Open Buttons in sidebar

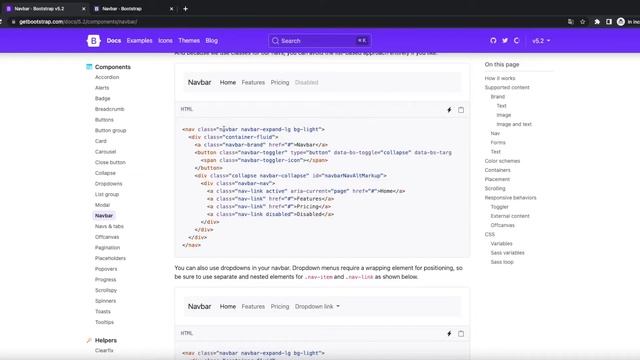[x=104, y=120]
